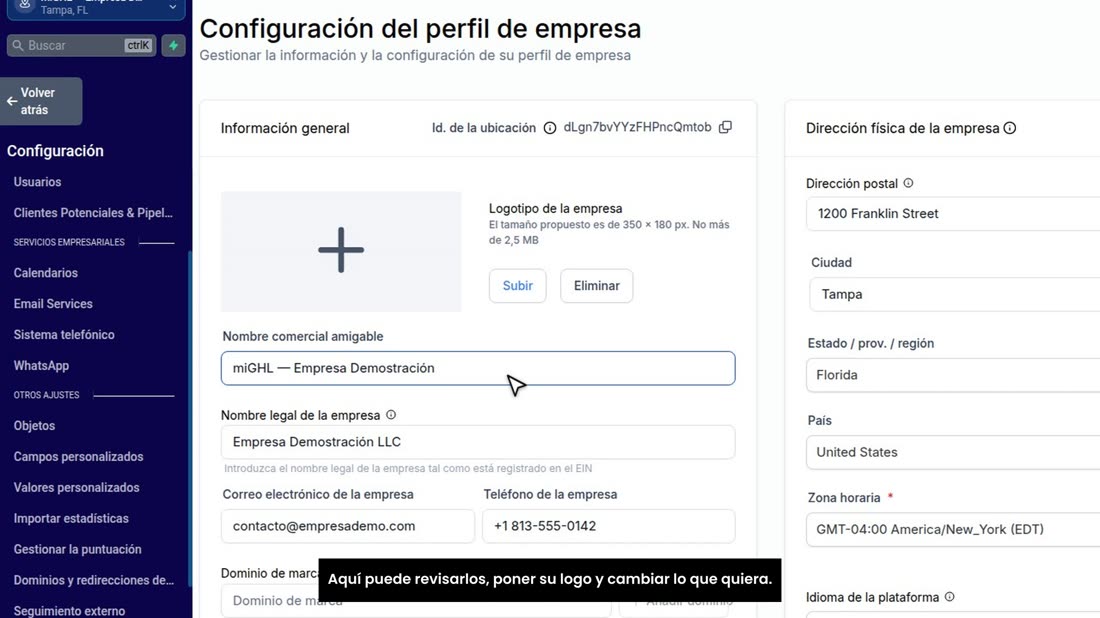Click the search magnifier icon
This screenshot has width=1100, height=618.
(18, 46)
